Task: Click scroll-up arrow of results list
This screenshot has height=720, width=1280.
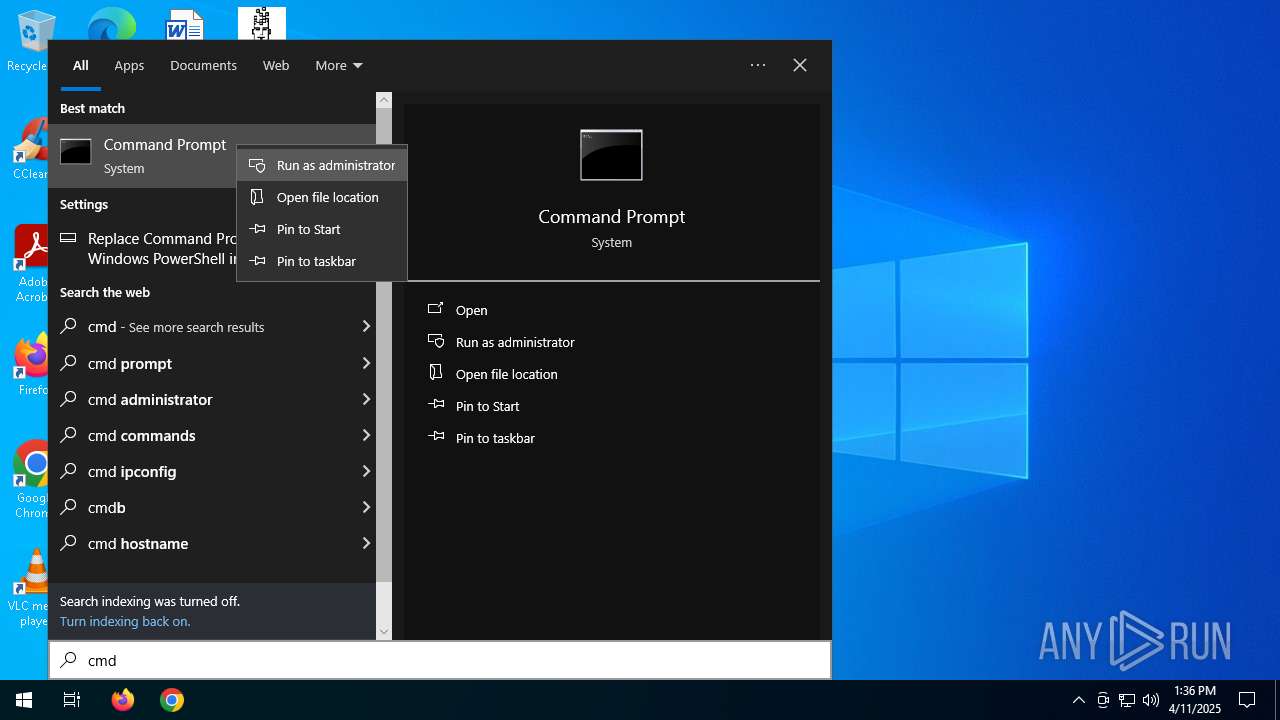Action: tap(384, 100)
